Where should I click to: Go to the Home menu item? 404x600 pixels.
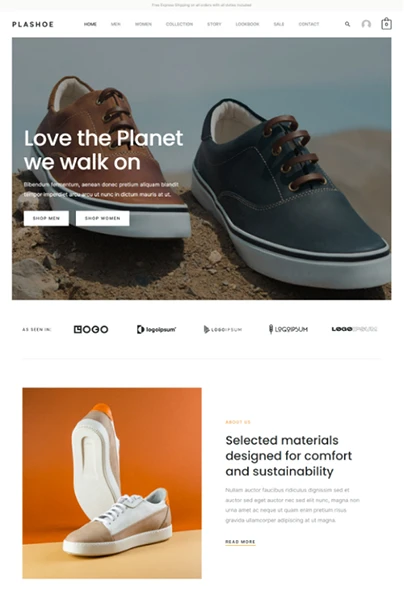pyautogui.click(x=90, y=24)
